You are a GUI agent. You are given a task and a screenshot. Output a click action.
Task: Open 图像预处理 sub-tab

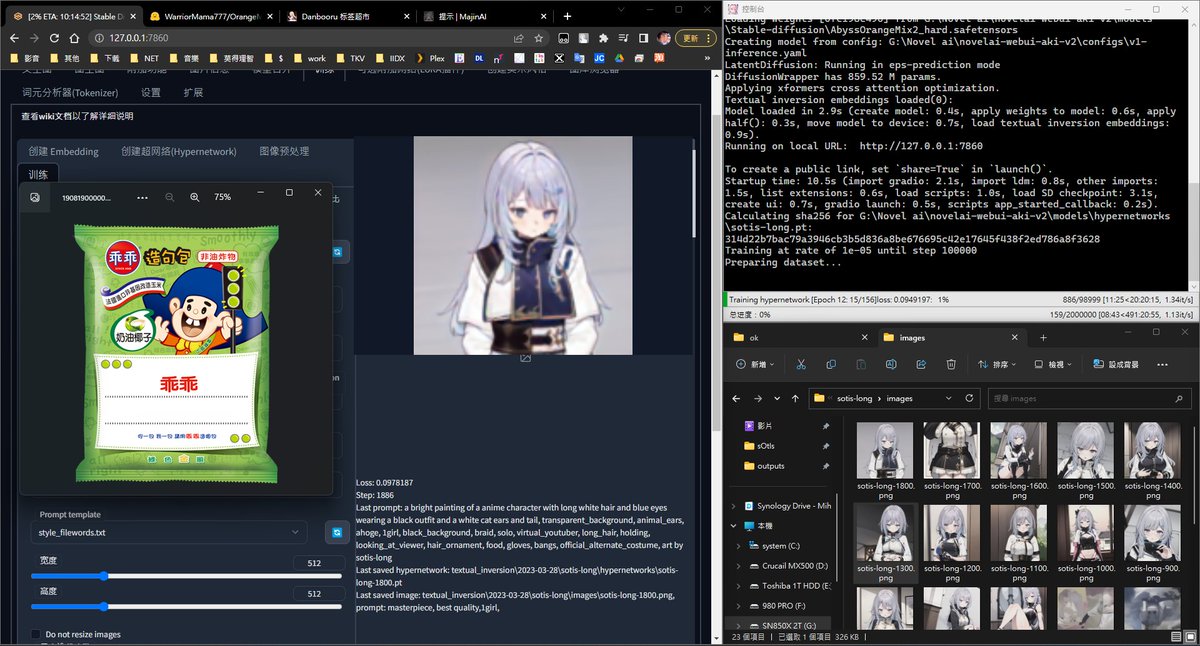pyautogui.click(x=284, y=151)
